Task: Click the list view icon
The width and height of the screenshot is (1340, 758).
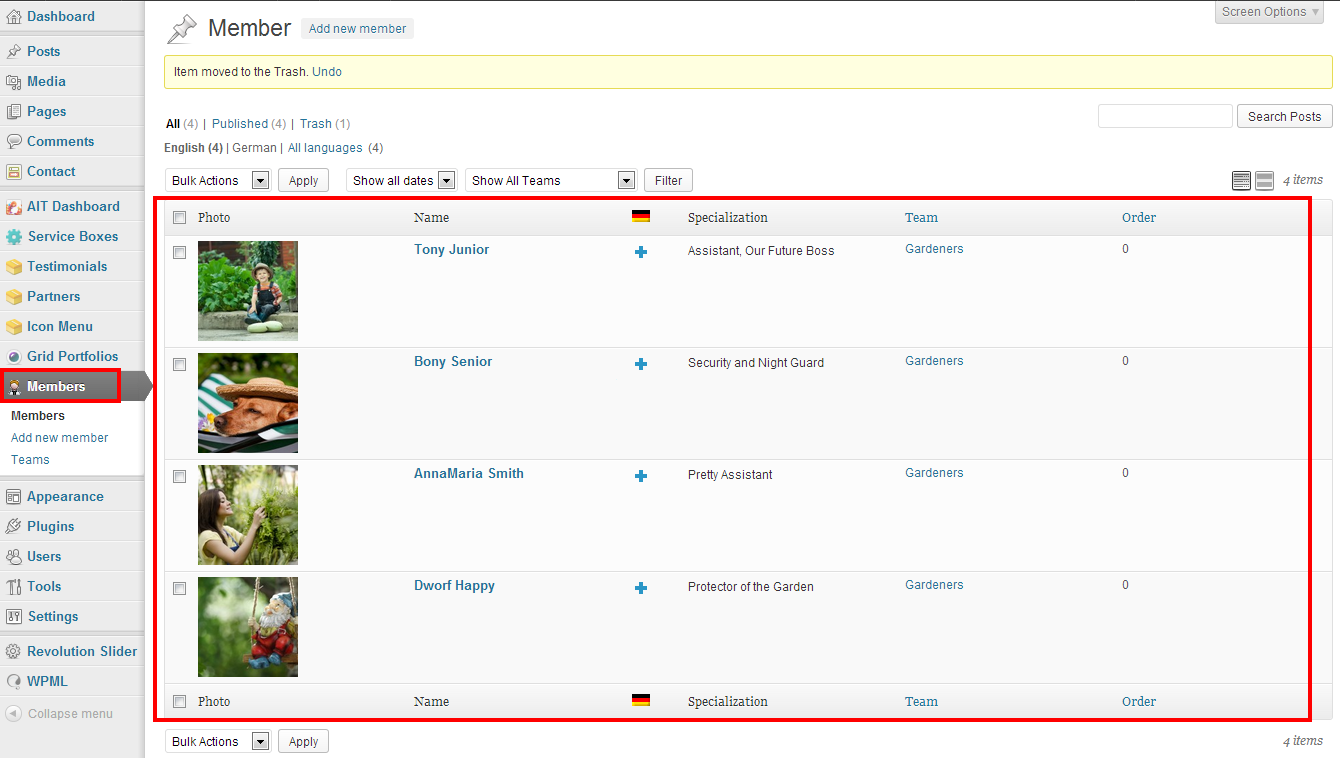Action: click(1241, 181)
